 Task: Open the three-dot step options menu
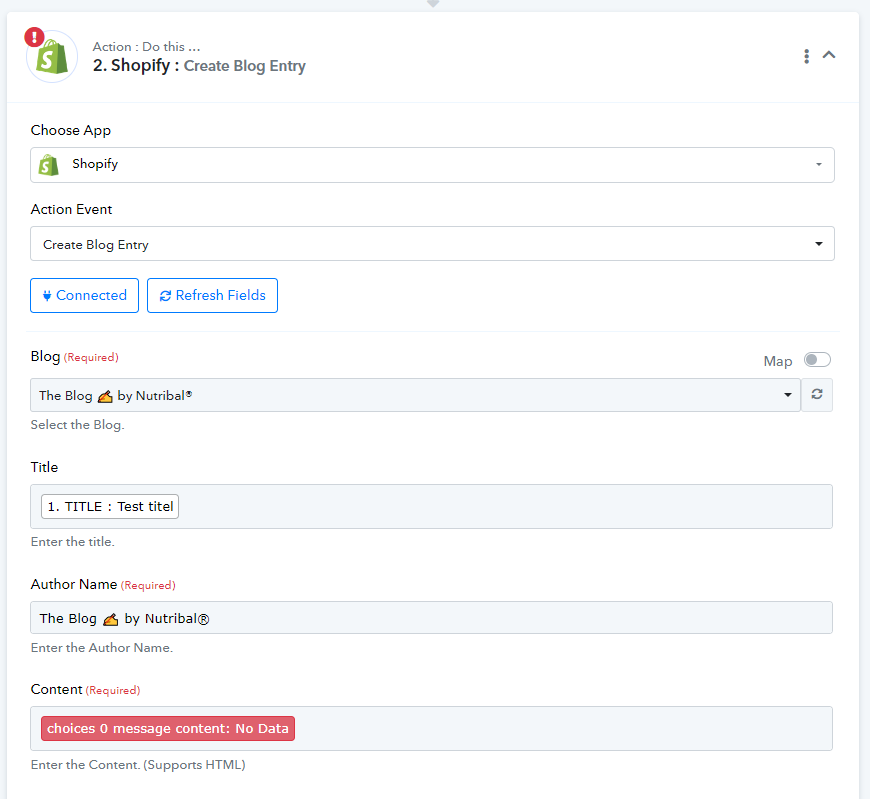click(806, 55)
